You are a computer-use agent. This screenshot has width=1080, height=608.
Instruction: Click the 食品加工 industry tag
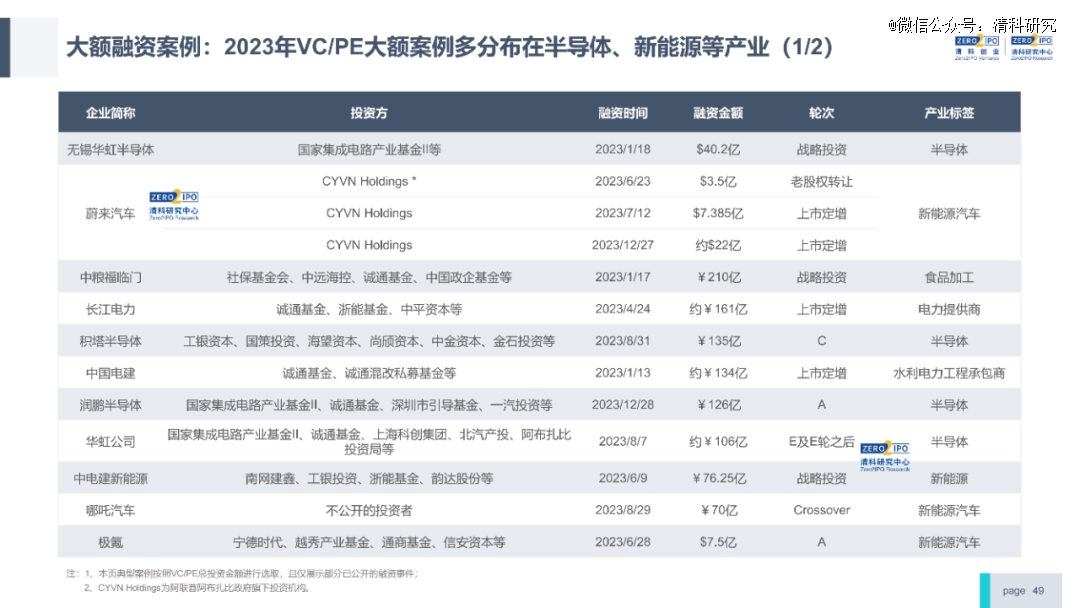coord(948,277)
